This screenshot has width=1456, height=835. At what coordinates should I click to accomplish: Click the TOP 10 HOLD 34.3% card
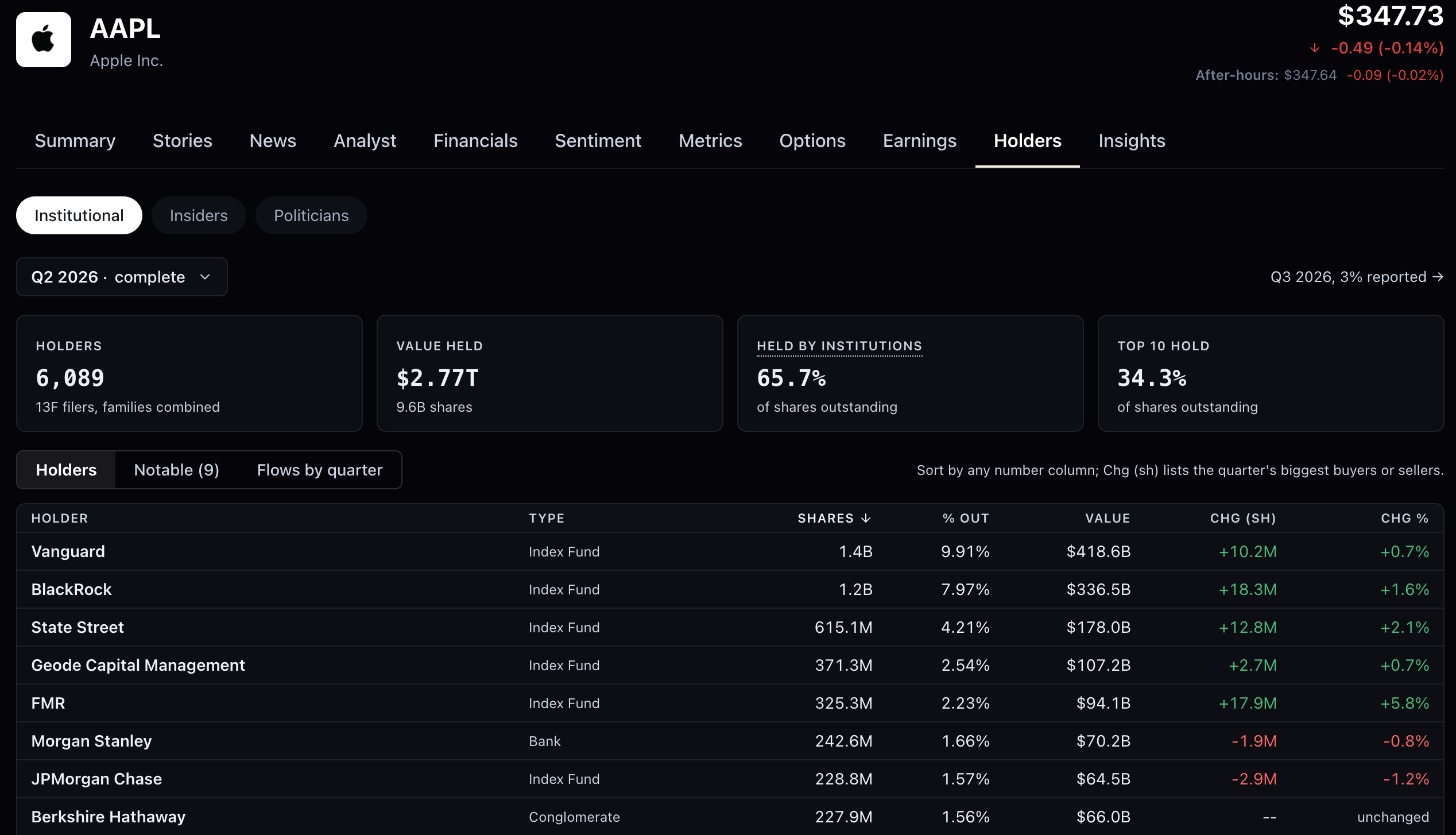[x=1271, y=374]
